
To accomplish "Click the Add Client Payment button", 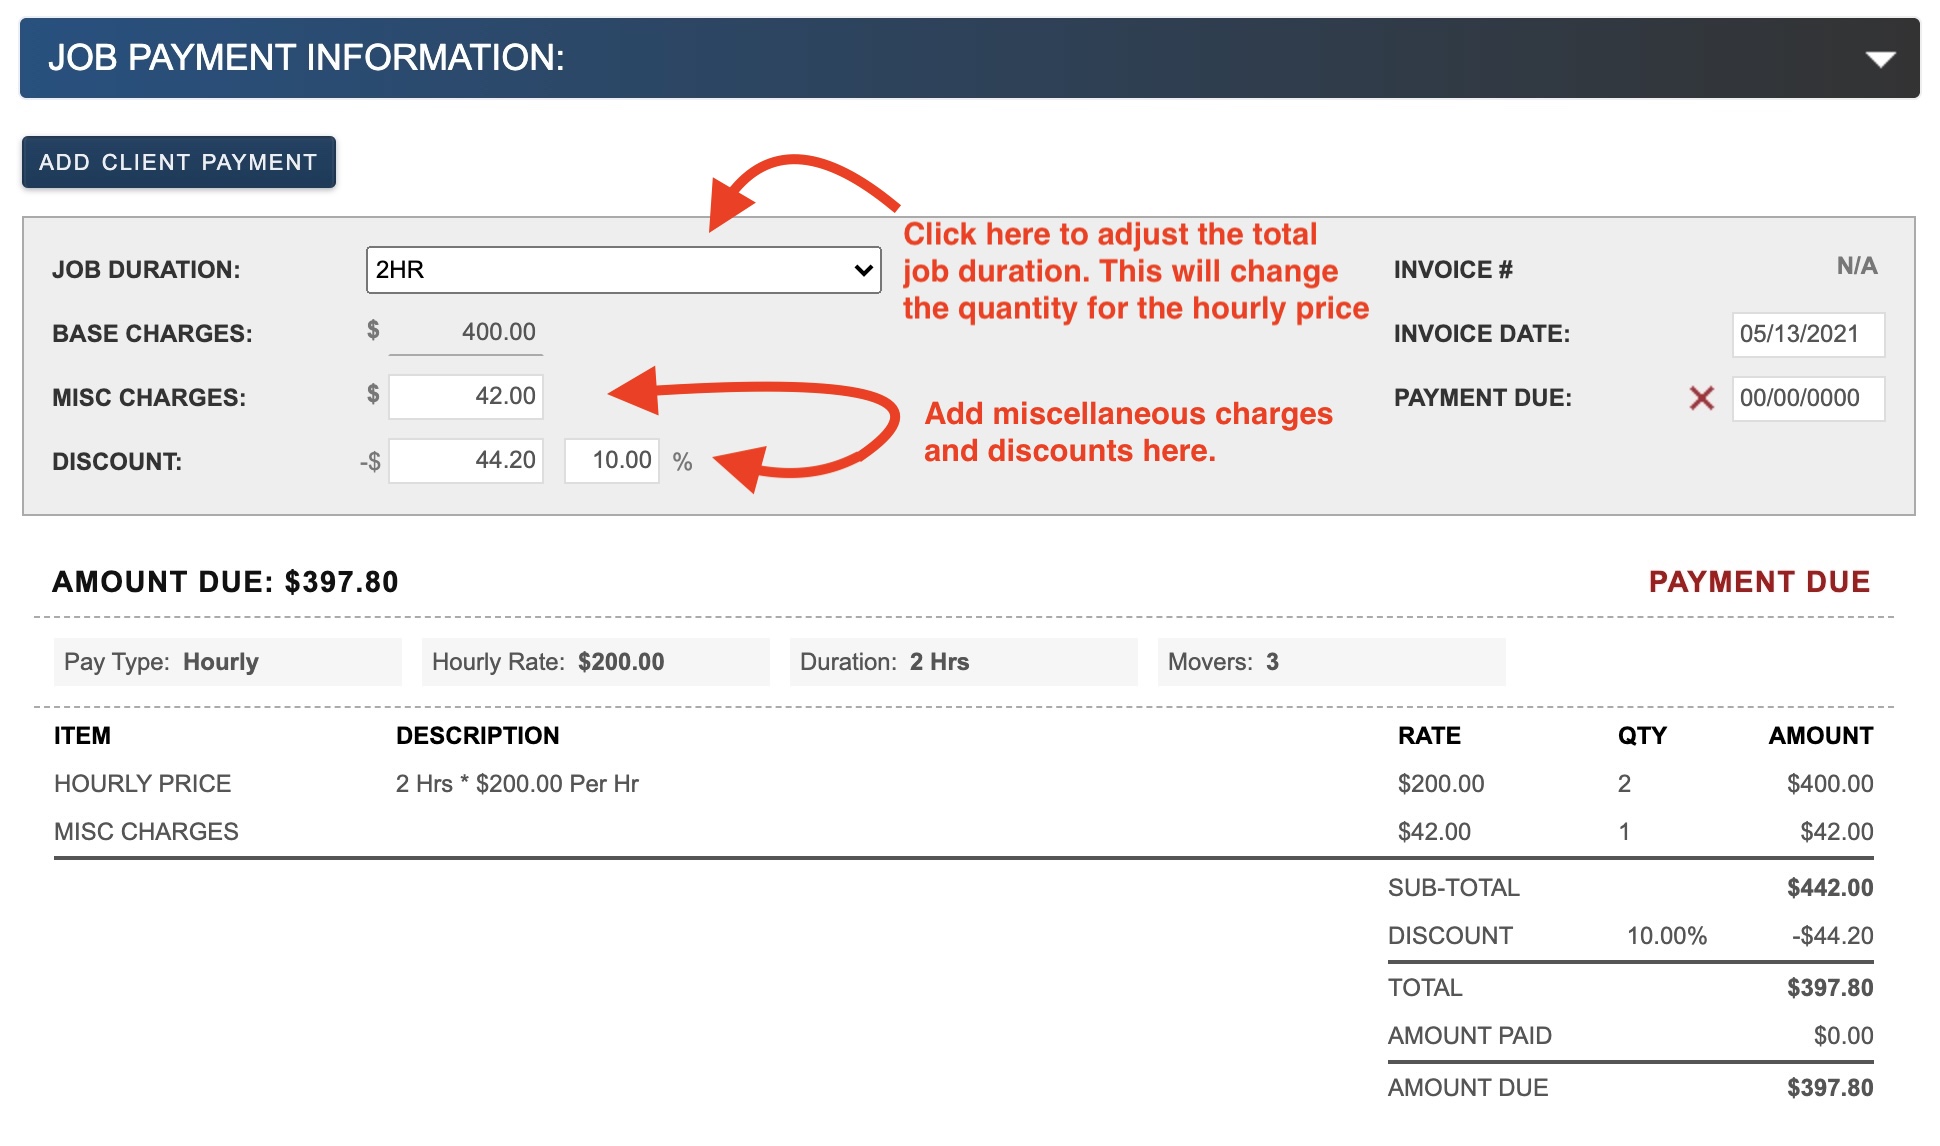I will [x=179, y=162].
